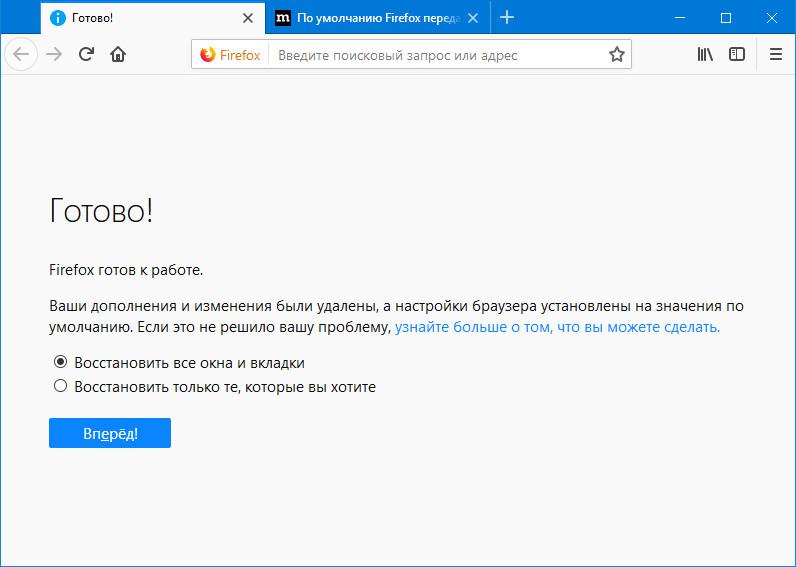
Task: Click the Firefox identity icon in address bar
Action: click(230, 54)
